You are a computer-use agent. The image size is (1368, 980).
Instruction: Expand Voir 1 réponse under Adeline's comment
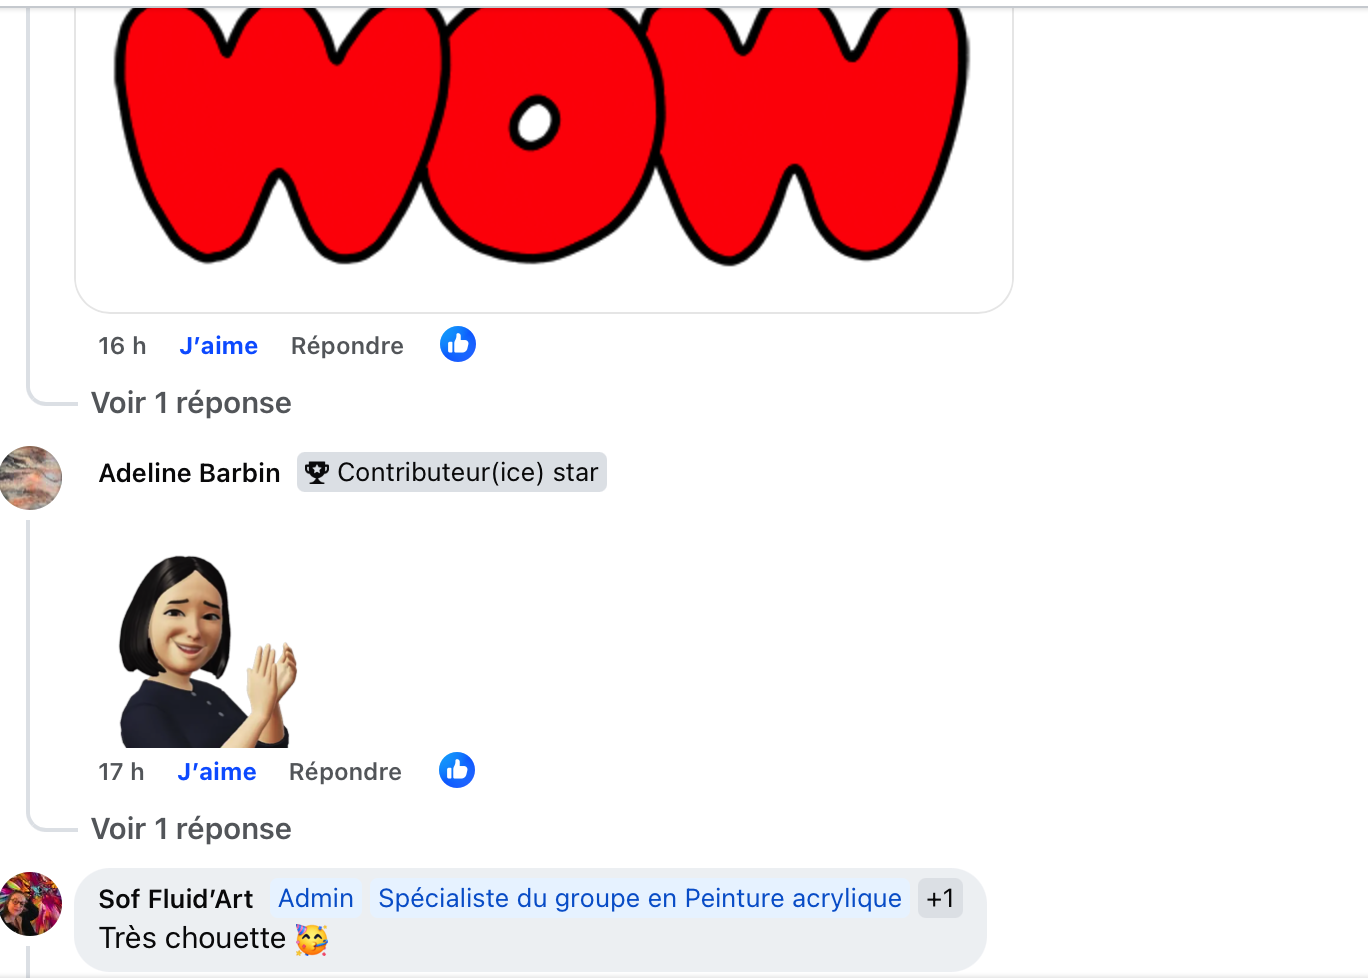[191, 829]
